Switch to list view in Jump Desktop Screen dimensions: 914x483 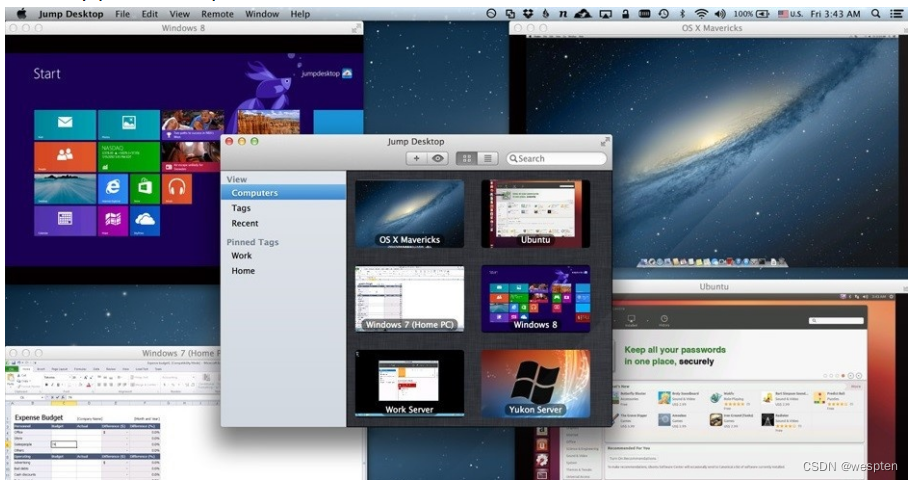coord(488,158)
